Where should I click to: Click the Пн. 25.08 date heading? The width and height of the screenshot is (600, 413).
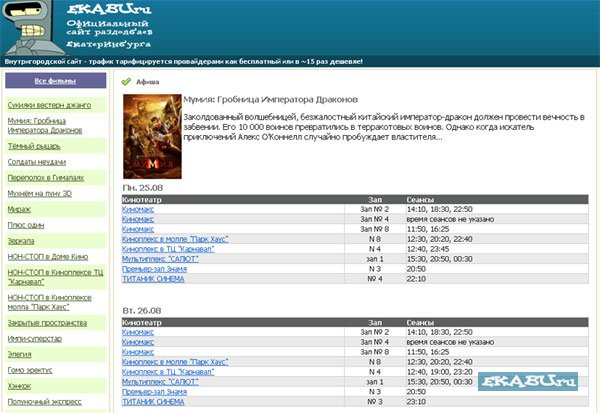click(143, 188)
